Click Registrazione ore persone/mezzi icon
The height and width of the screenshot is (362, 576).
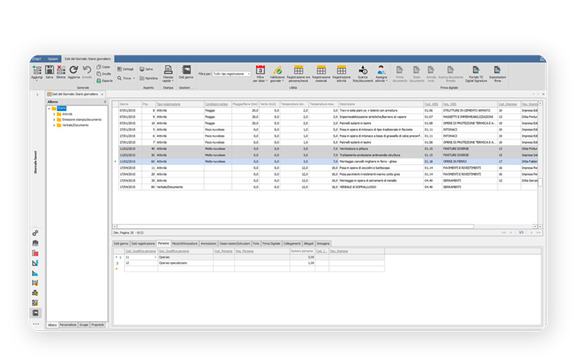(298, 70)
